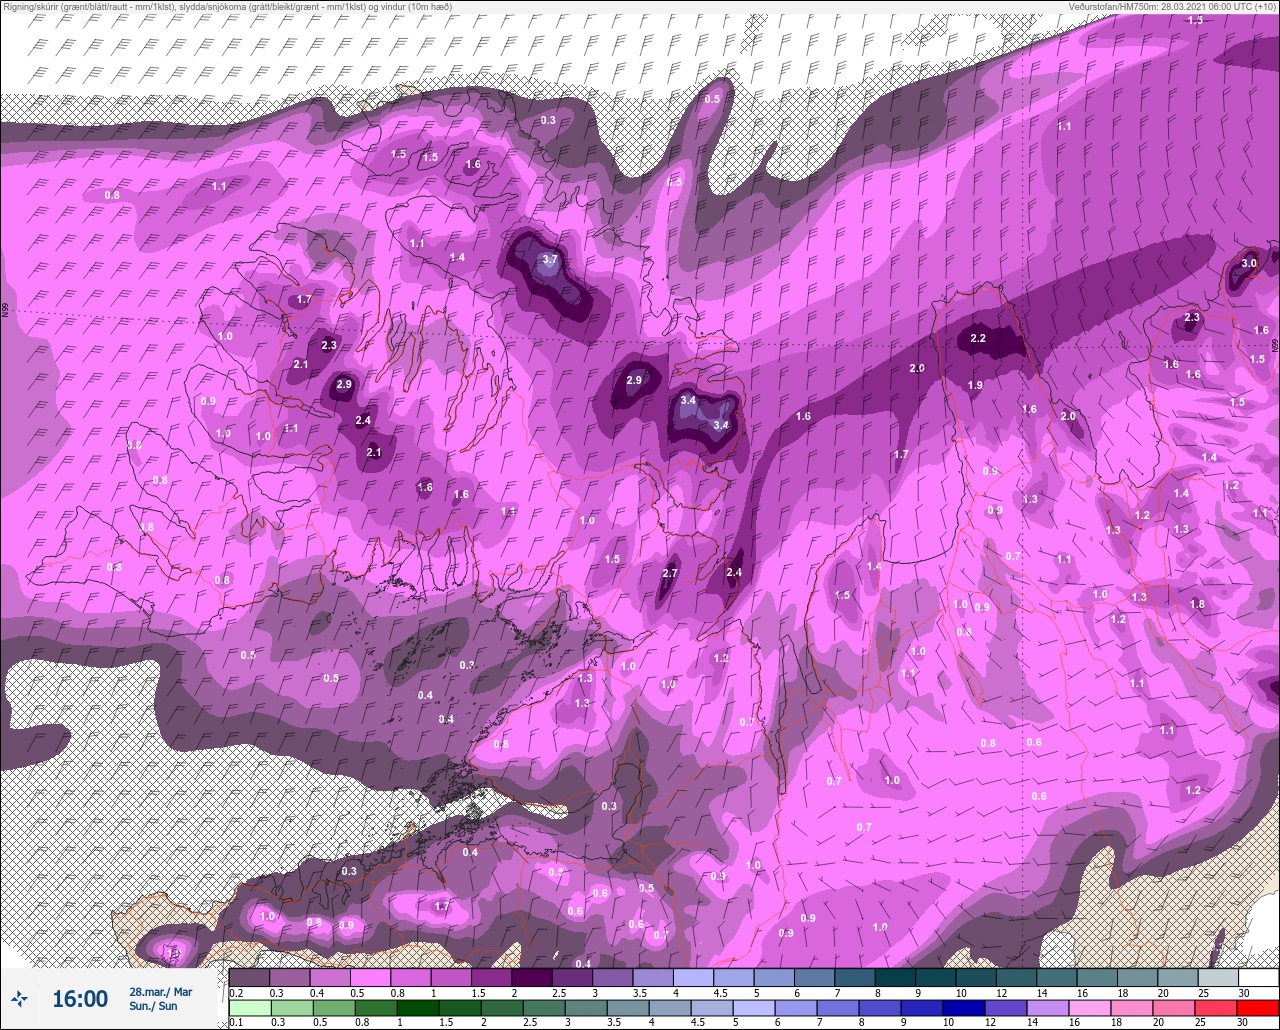
Task: Click the 3.0 precipitation value near the right edge
Action: [x=1249, y=263]
